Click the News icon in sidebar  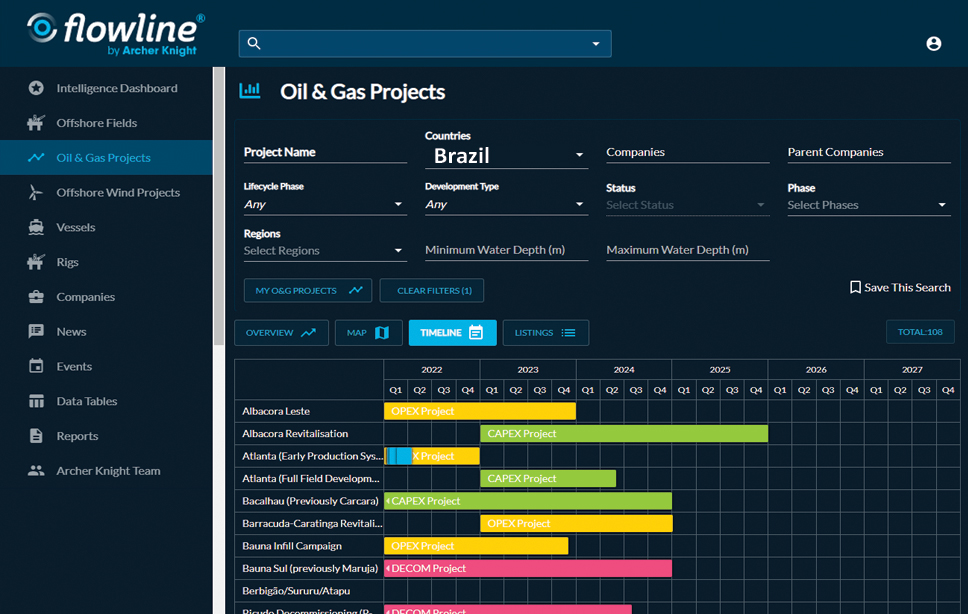coord(36,331)
